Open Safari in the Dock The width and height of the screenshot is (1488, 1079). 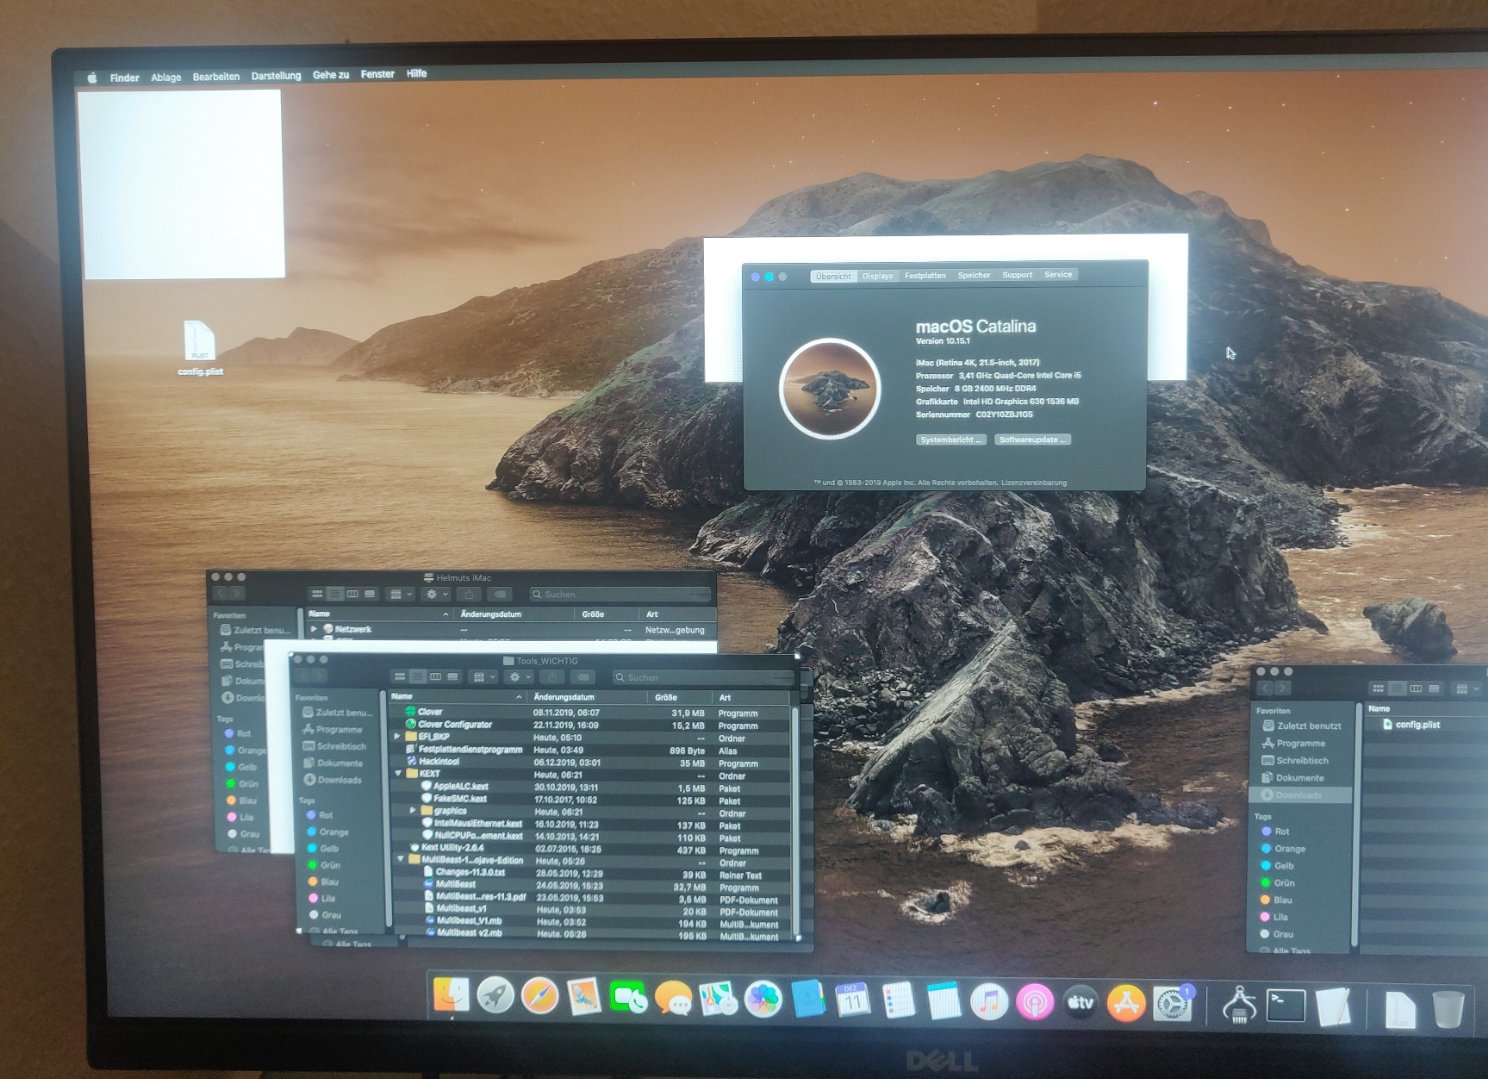(x=539, y=996)
